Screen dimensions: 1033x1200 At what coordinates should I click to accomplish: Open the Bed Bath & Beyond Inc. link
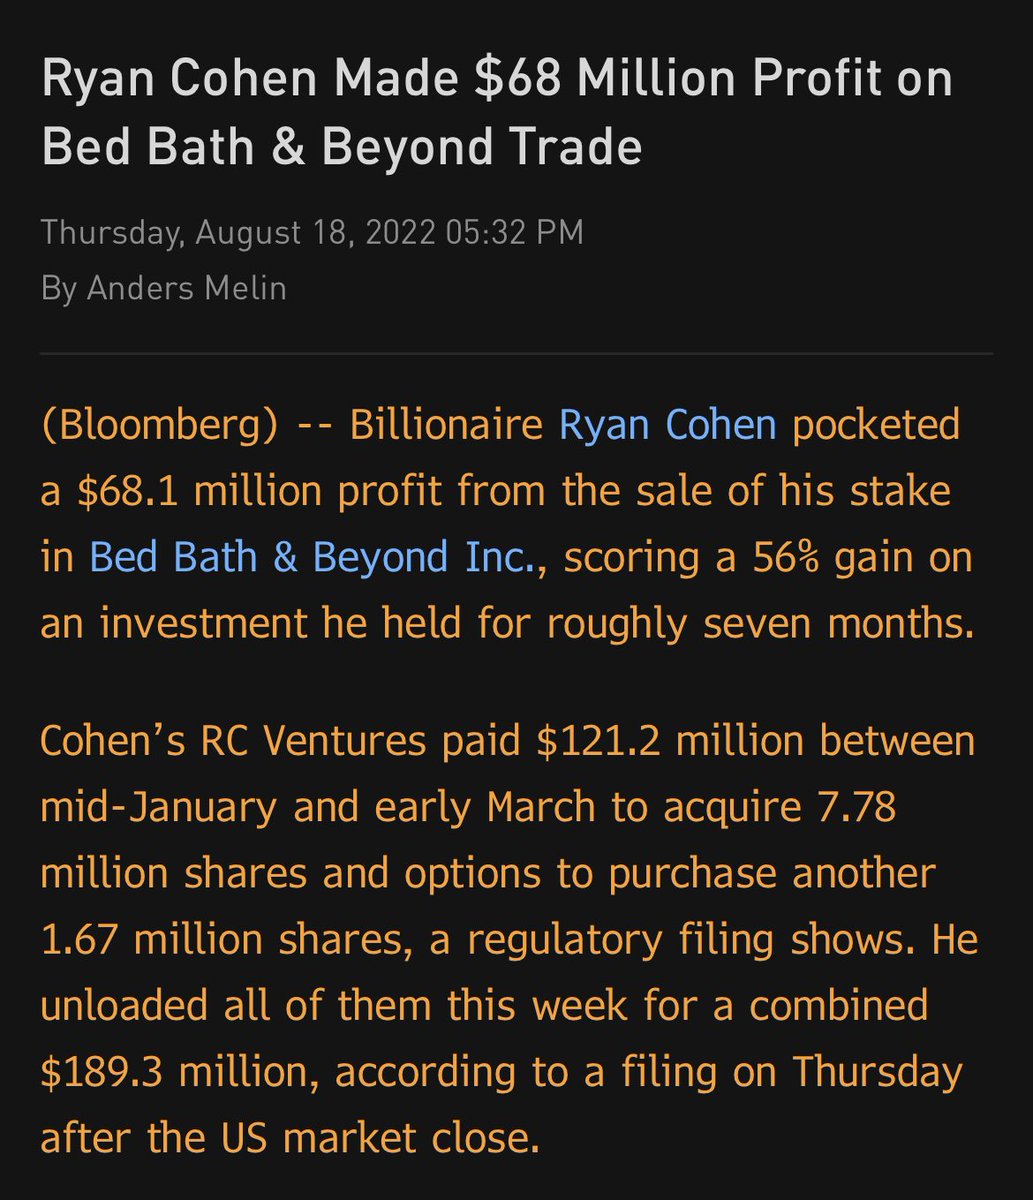click(x=314, y=556)
